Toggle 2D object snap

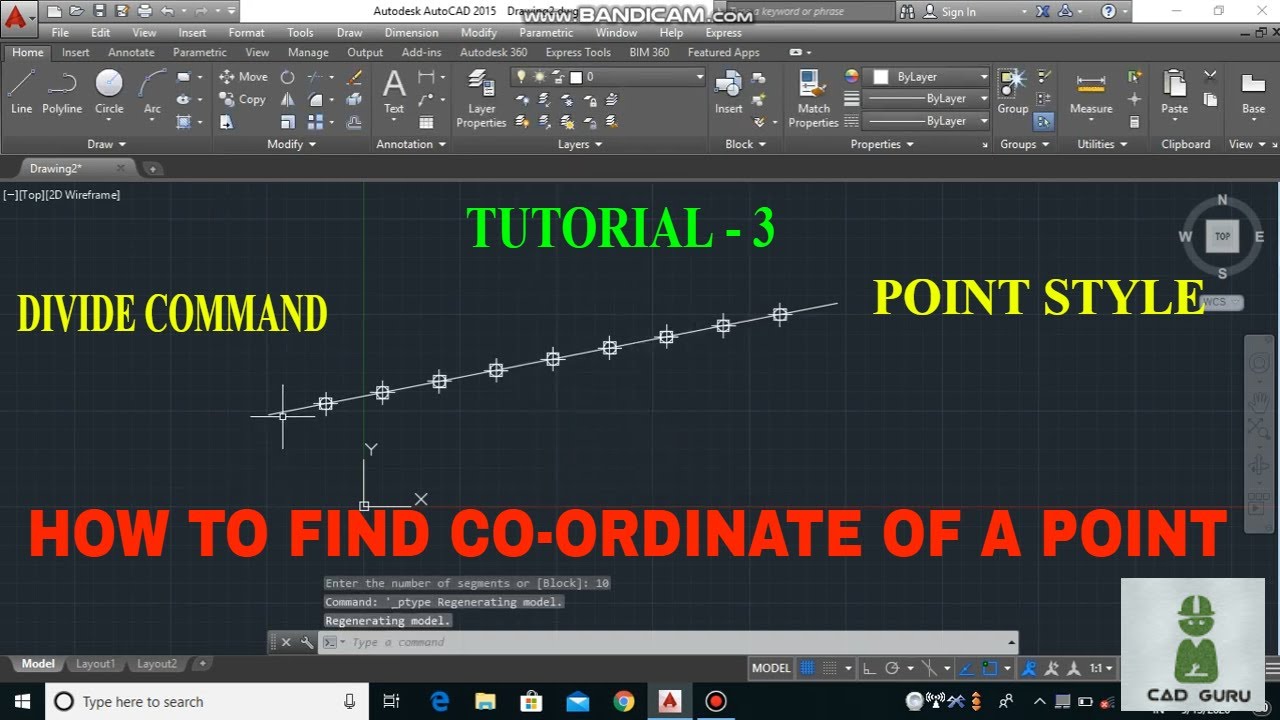[x=989, y=668]
